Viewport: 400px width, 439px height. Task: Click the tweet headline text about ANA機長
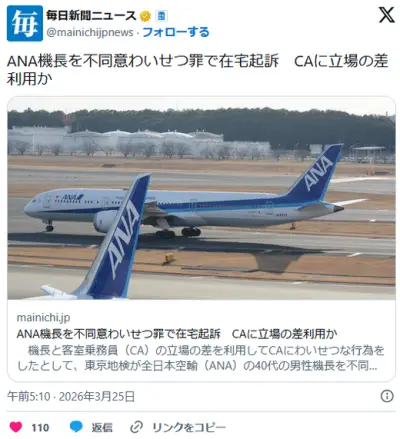(197, 70)
